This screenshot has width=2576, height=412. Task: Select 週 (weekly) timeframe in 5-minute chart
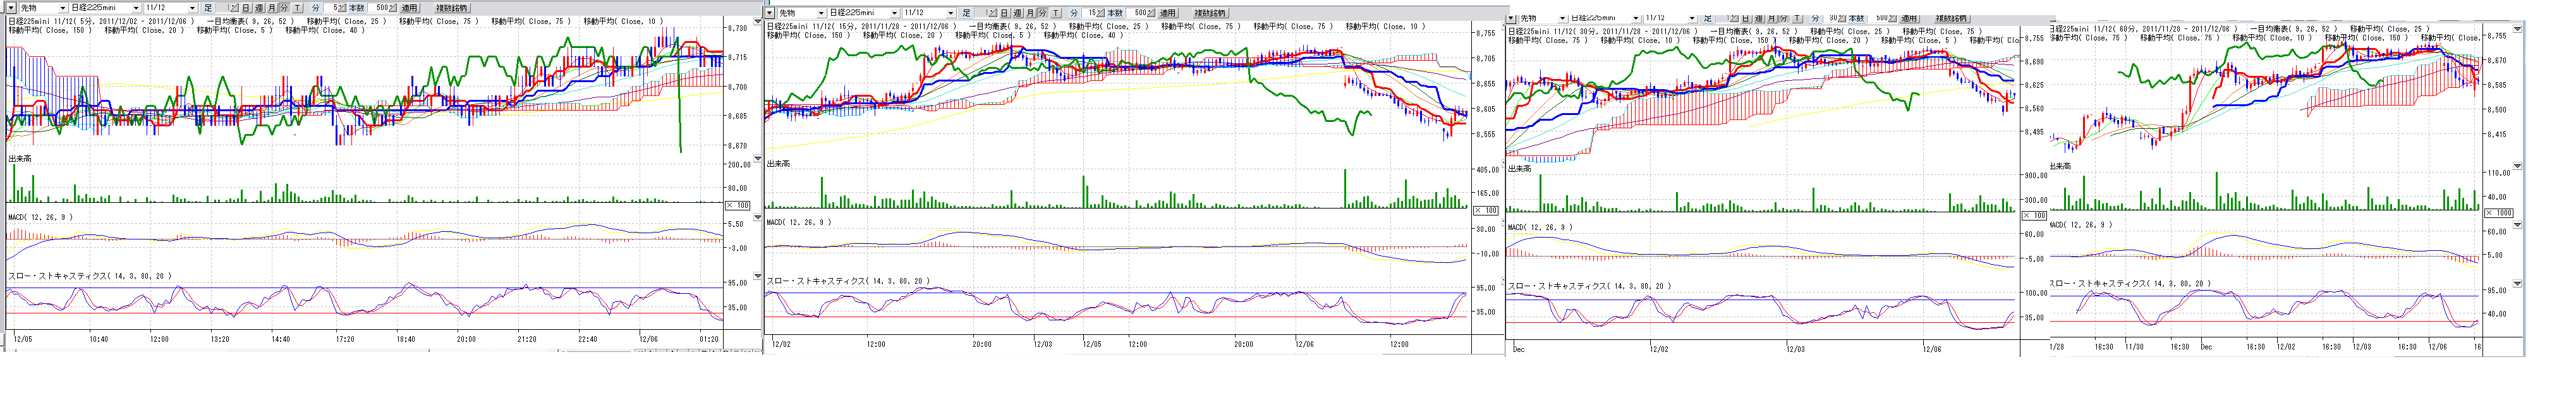tap(259, 8)
